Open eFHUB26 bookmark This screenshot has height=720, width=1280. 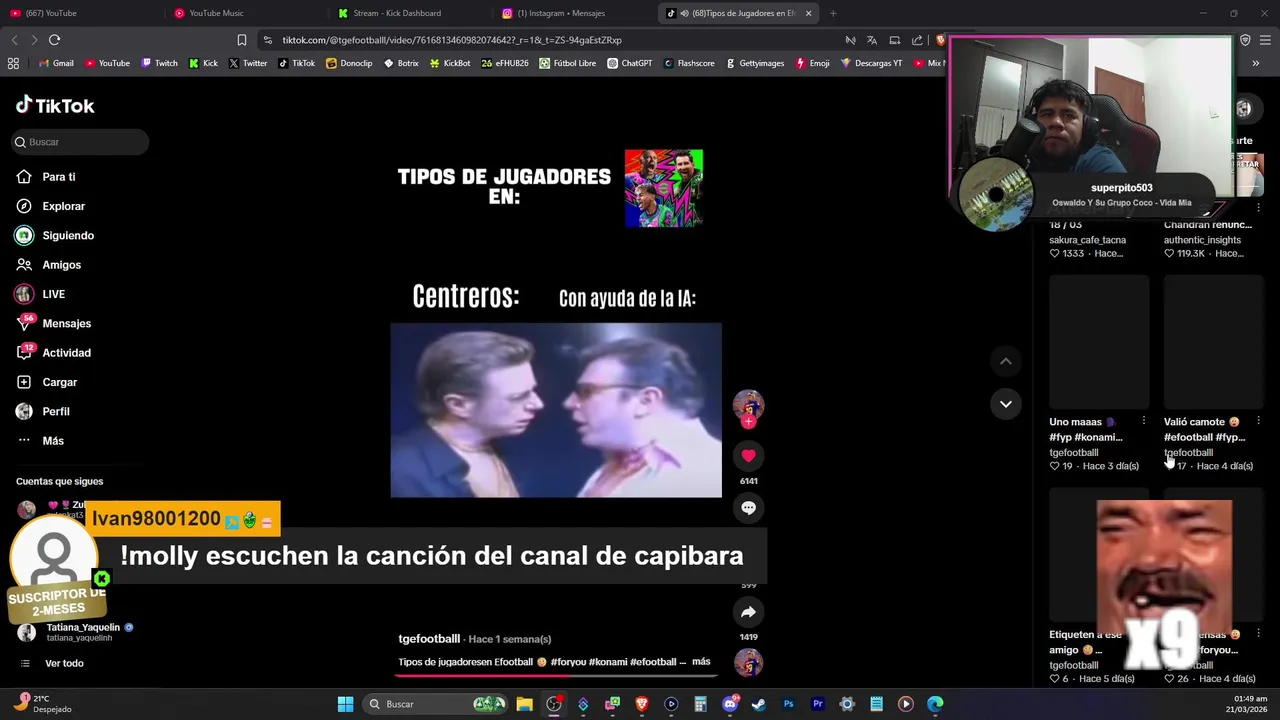tap(505, 63)
